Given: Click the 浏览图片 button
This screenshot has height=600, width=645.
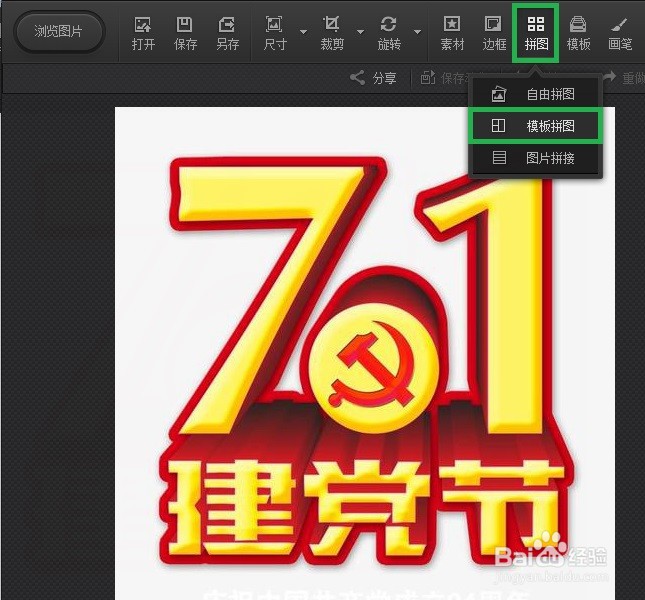Looking at the screenshot, I should (x=59, y=32).
